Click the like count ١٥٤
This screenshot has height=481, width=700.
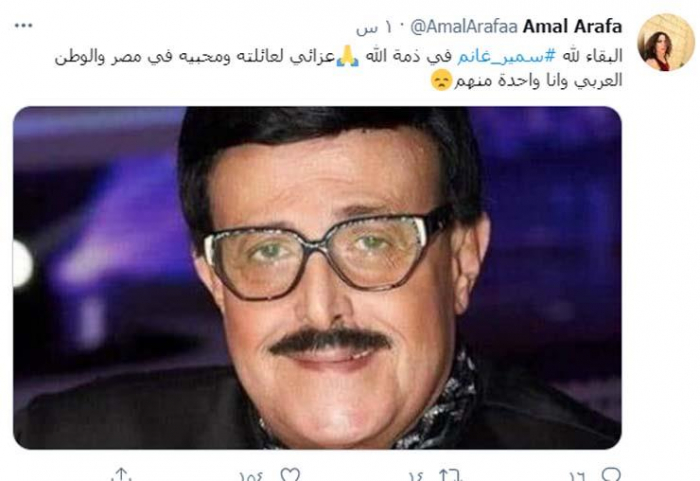(x=251, y=476)
